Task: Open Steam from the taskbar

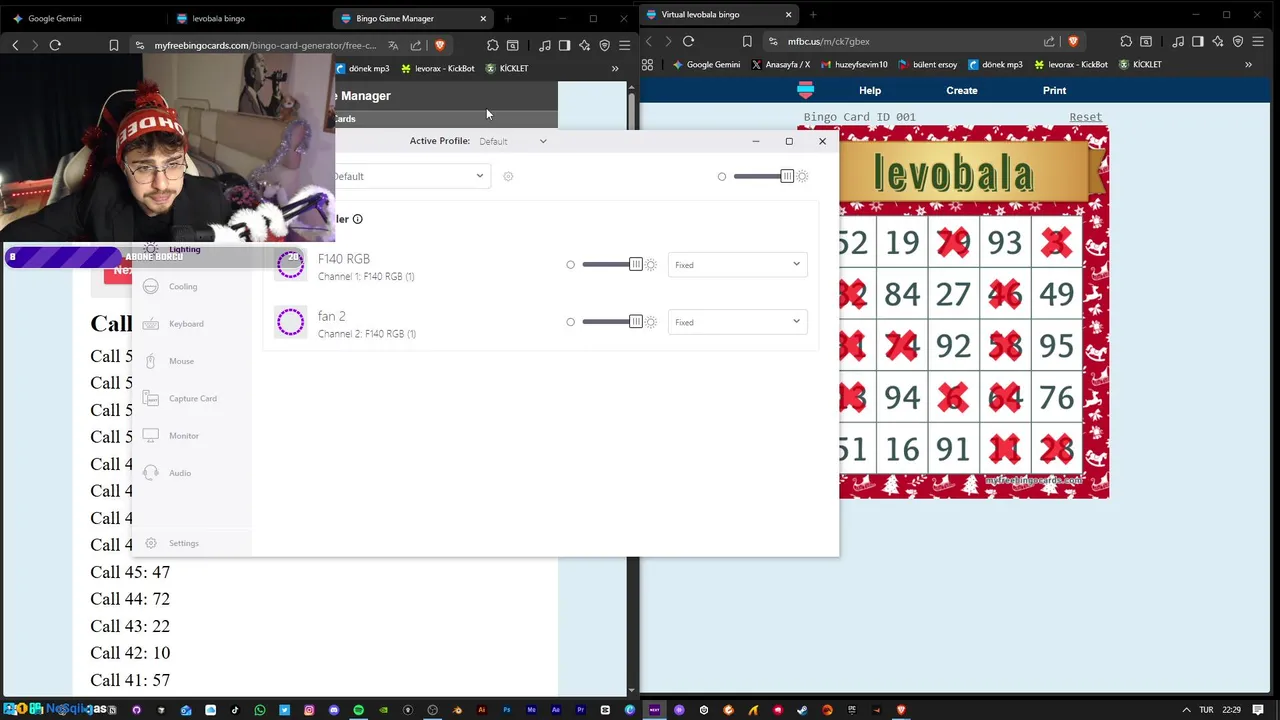Action: [802, 710]
